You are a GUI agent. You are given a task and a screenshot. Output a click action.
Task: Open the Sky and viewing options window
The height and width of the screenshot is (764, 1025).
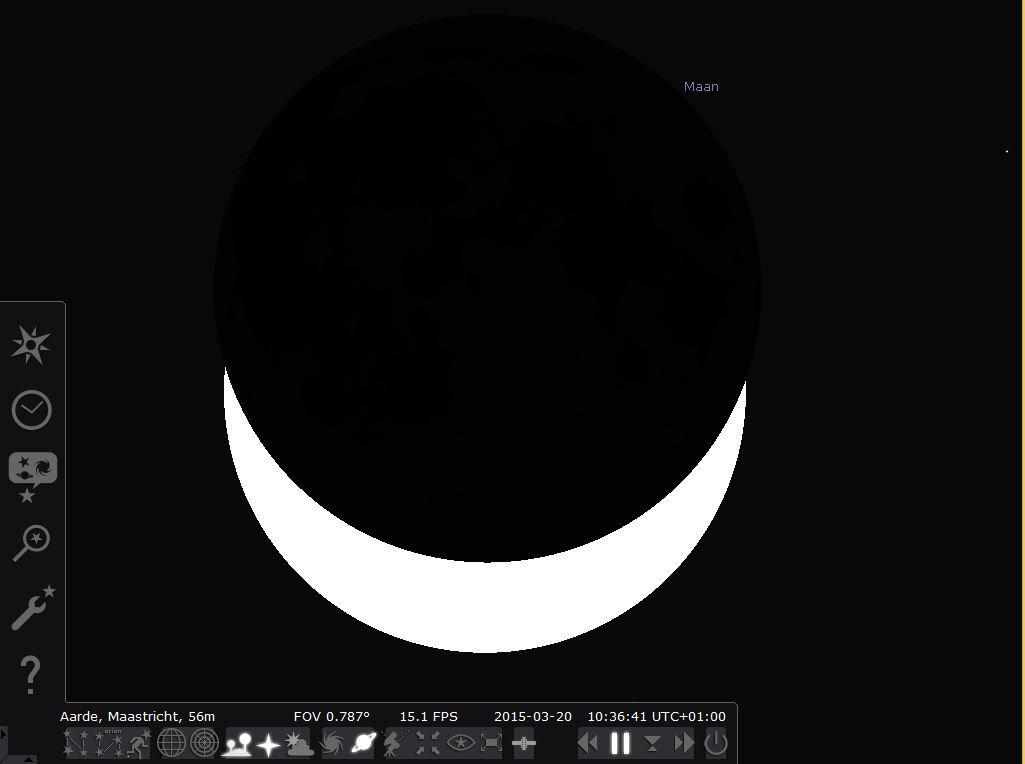tap(33, 477)
